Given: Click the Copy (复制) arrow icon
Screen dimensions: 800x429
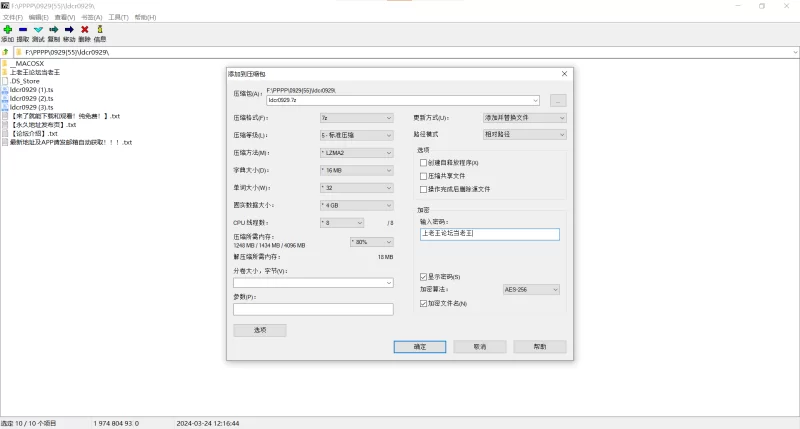Looking at the screenshot, I should pyautogui.click(x=53, y=30).
